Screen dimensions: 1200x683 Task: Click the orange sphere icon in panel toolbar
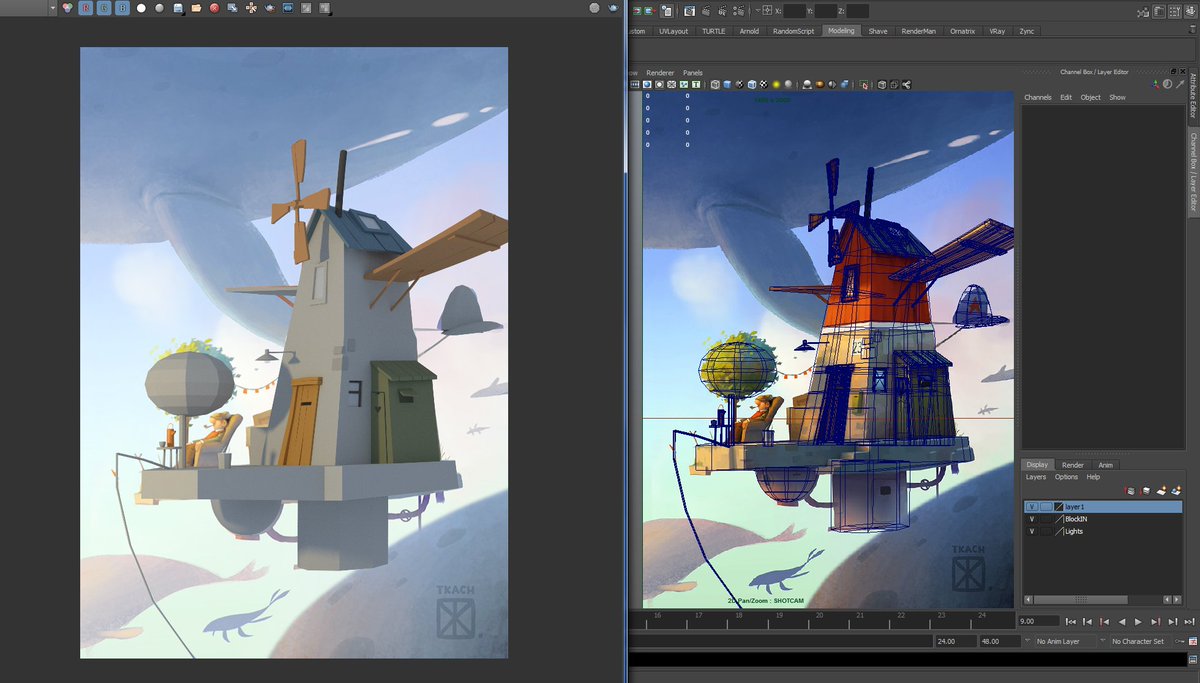[x=819, y=85]
